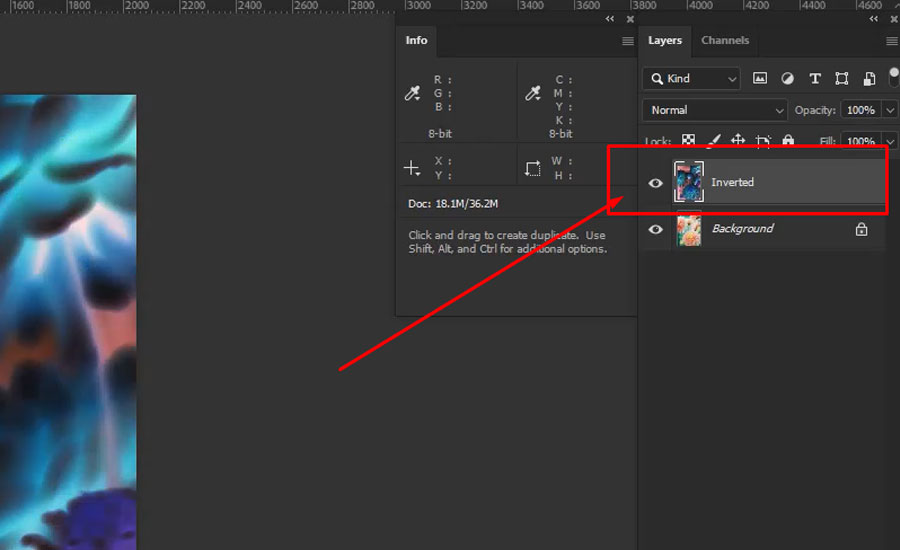The height and width of the screenshot is (550, 900).
Task: Hide the Background layer
Action: (x=655, y=230)
